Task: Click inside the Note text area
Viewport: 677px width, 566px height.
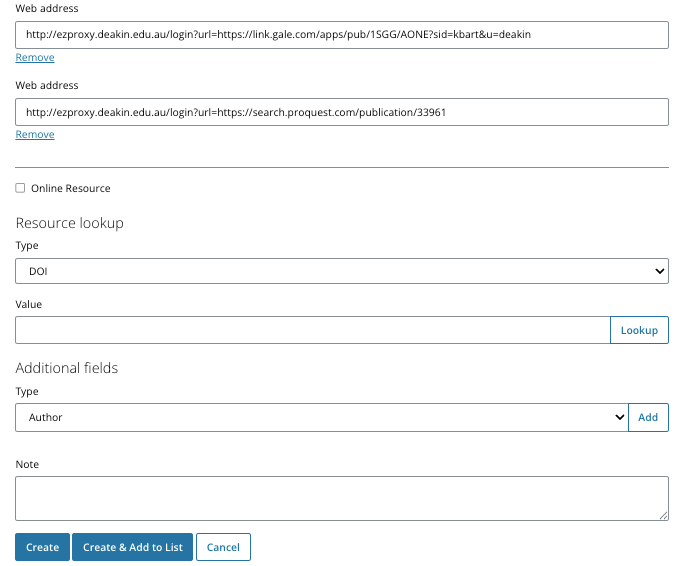Action: coord(341,497)
